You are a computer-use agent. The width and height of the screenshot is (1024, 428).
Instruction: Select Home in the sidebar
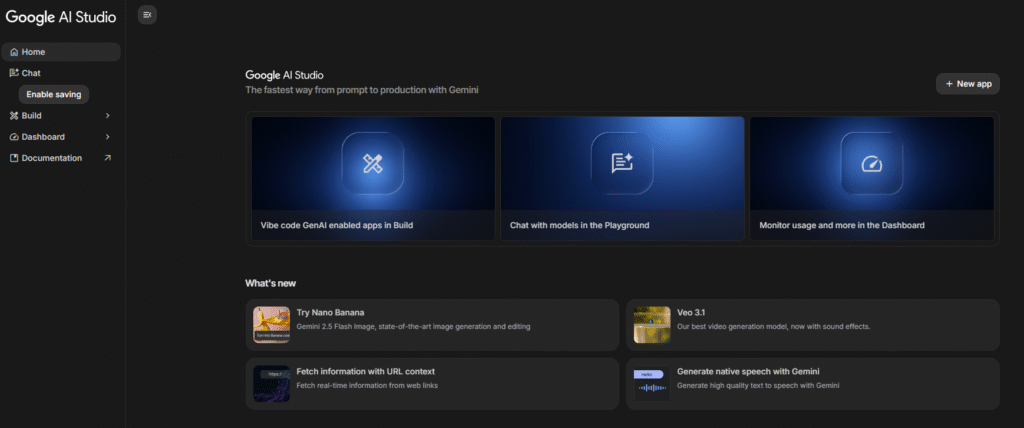(x=34, y=52)
